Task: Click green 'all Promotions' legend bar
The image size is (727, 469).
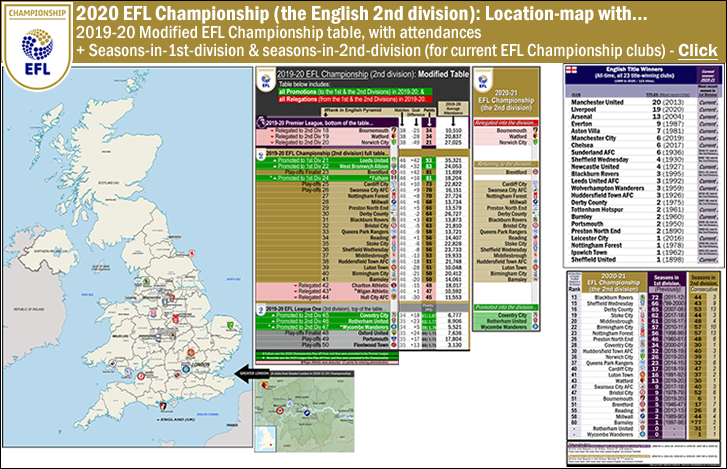Action: coord(355,92)
